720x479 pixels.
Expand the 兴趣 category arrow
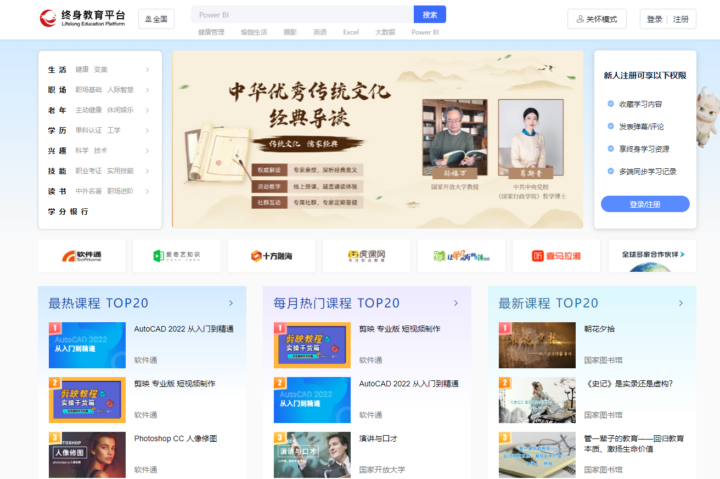(147, 151)
